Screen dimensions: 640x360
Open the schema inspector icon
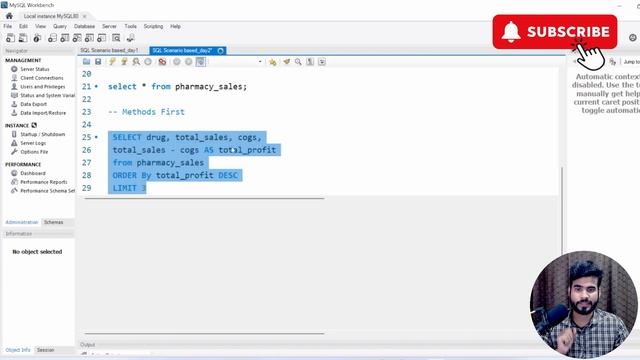pyautogui.click(x=37, y=38)
